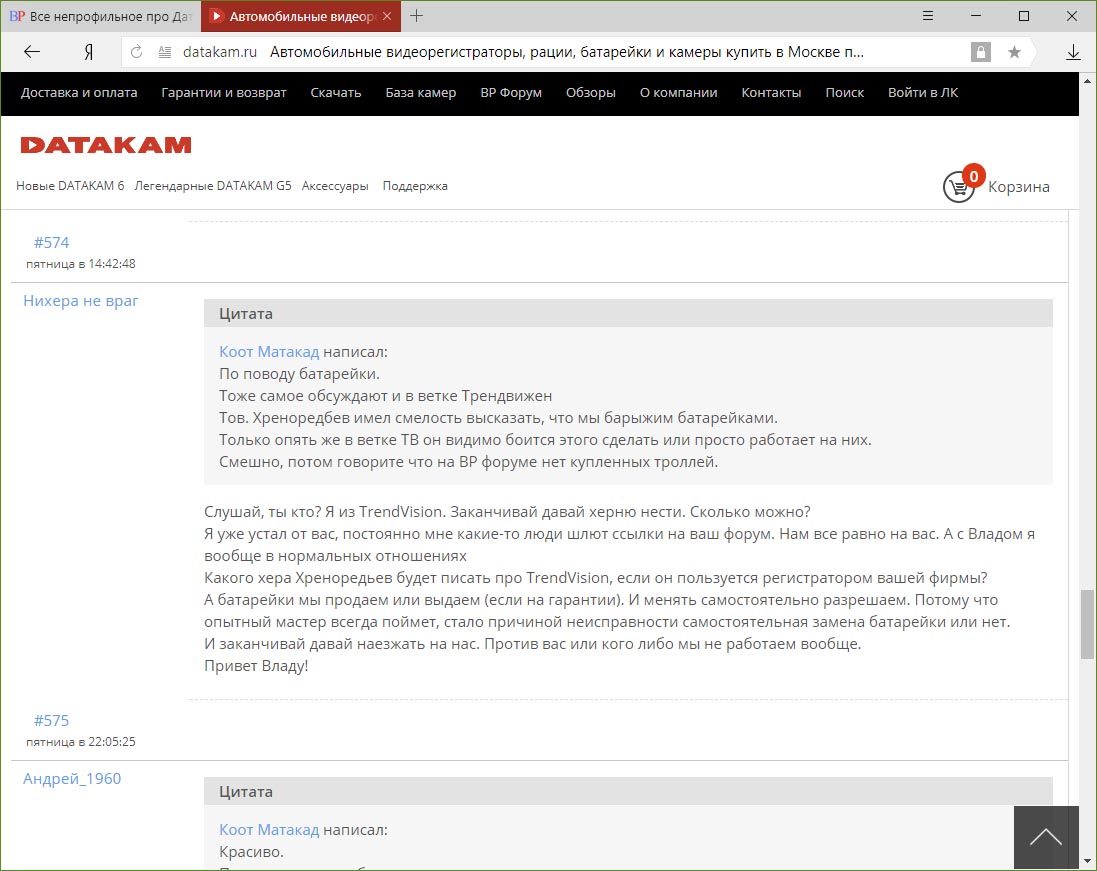Click the DATAKAM logo
This screenshot has width=1097, height=871.
click(x=106, y=145)
